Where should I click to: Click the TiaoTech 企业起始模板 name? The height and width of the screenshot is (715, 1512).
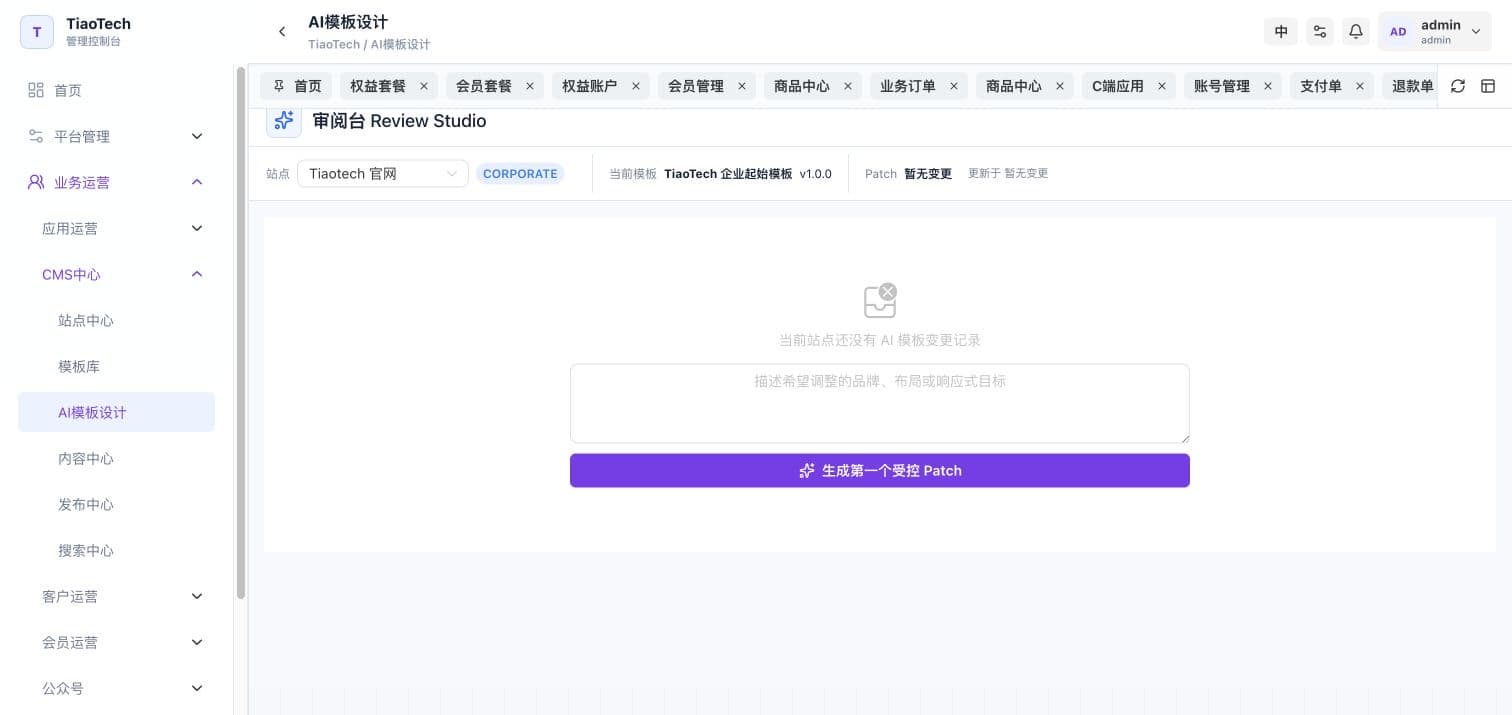(x=728, y=174)
